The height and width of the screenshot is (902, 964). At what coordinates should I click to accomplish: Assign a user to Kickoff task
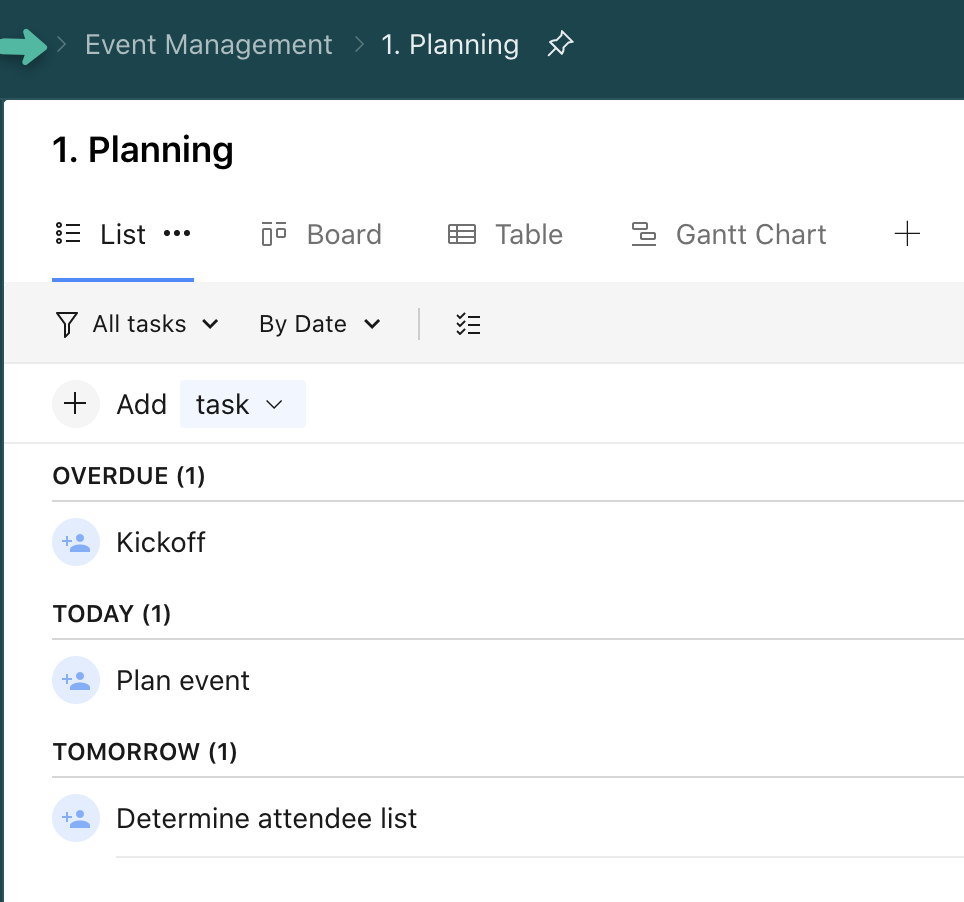(x=76, y=542)
